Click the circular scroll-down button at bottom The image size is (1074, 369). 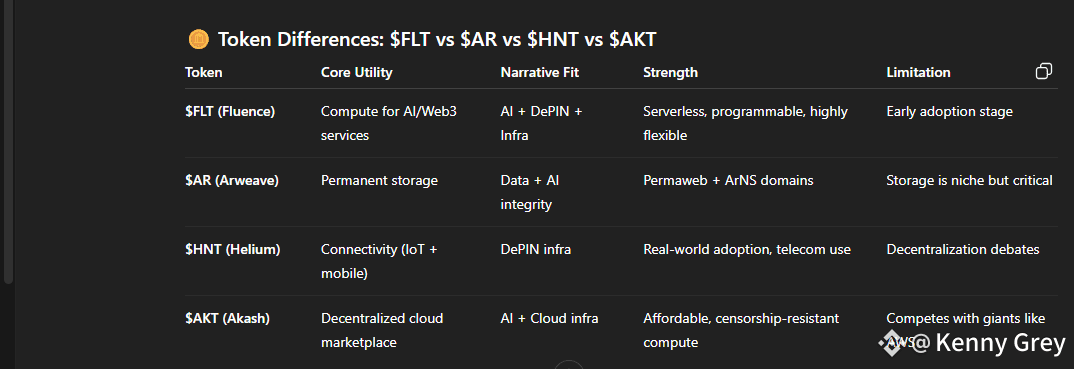[569, 365]
